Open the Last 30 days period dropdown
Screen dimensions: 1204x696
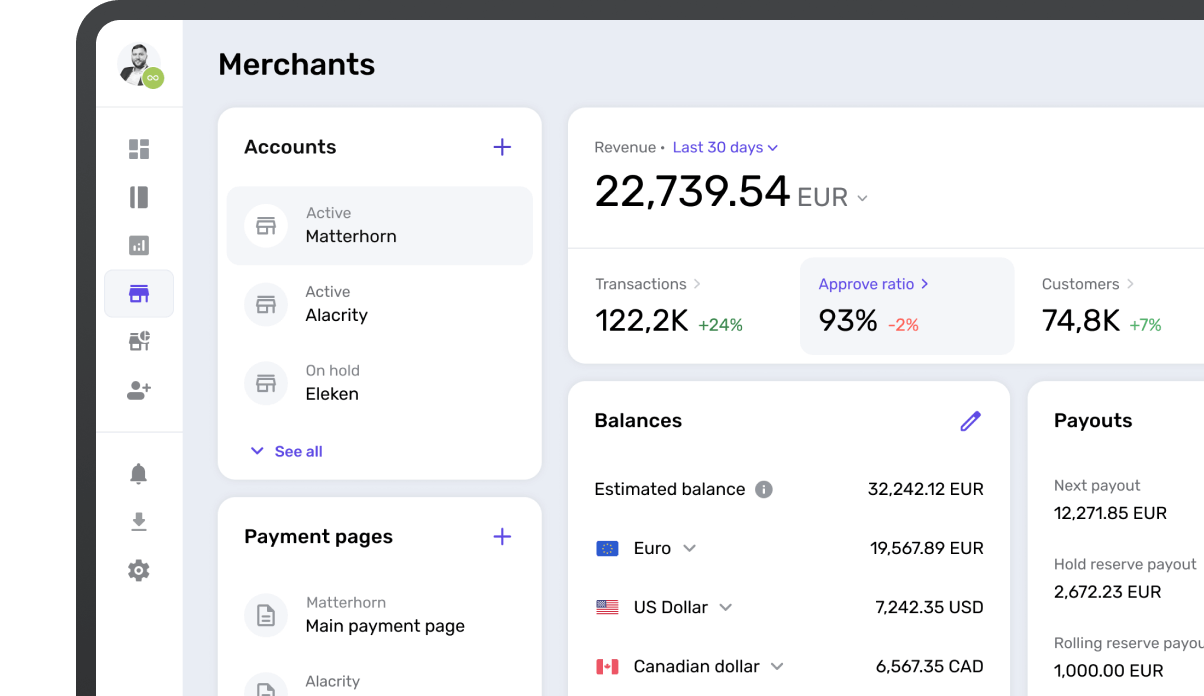click(x=725, y=147)
